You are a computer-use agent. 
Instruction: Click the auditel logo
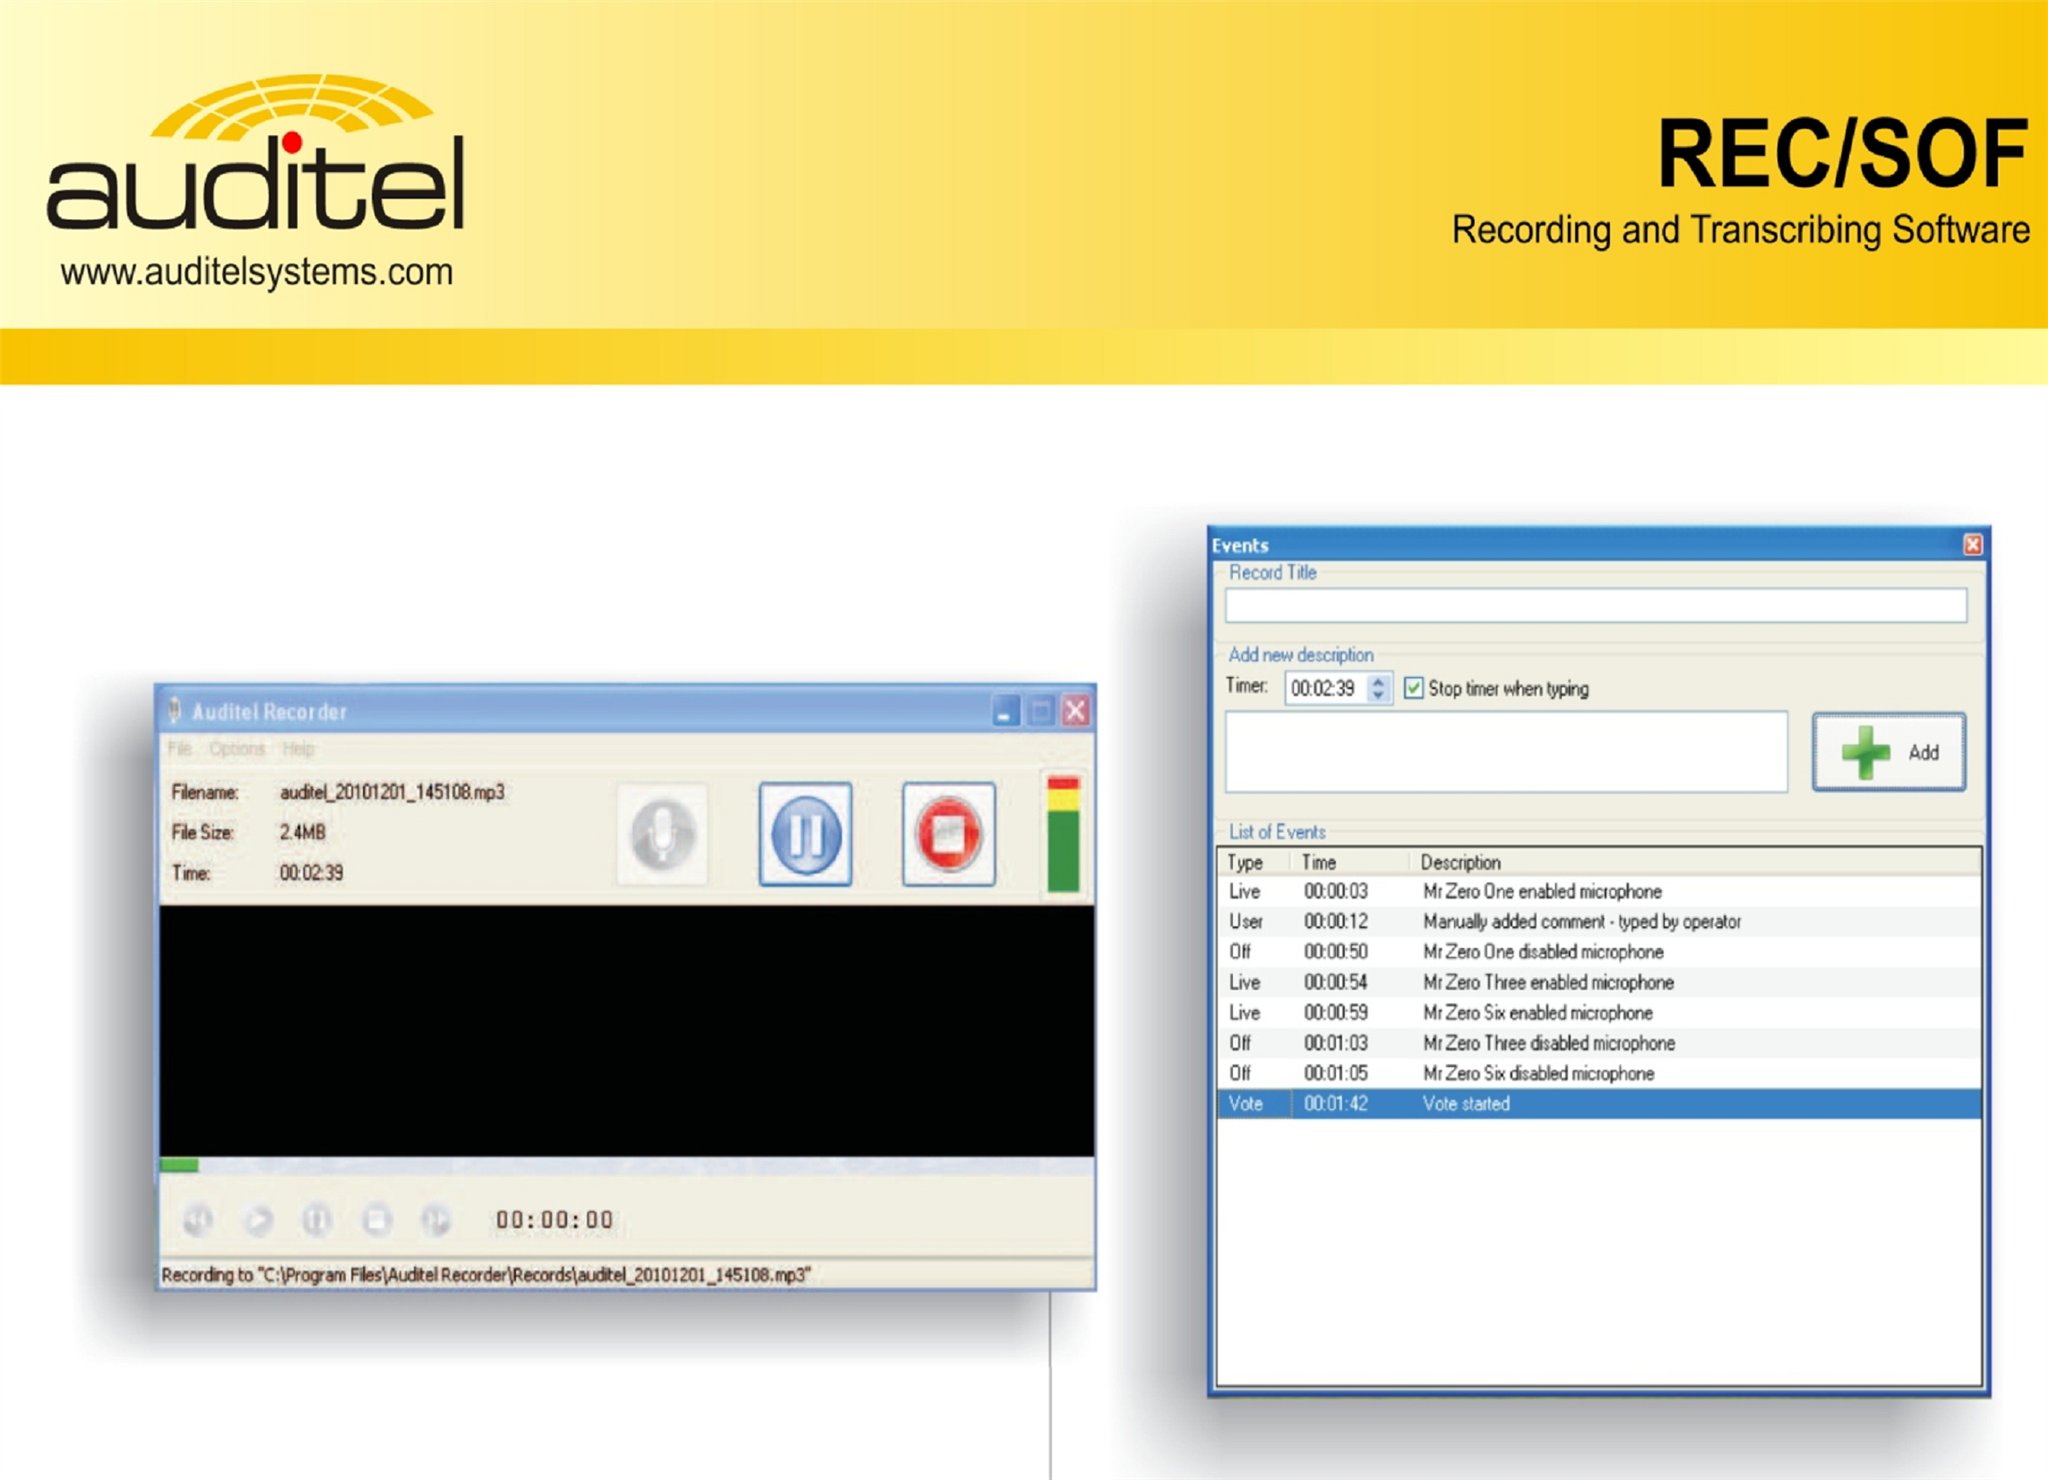point(256,152)
